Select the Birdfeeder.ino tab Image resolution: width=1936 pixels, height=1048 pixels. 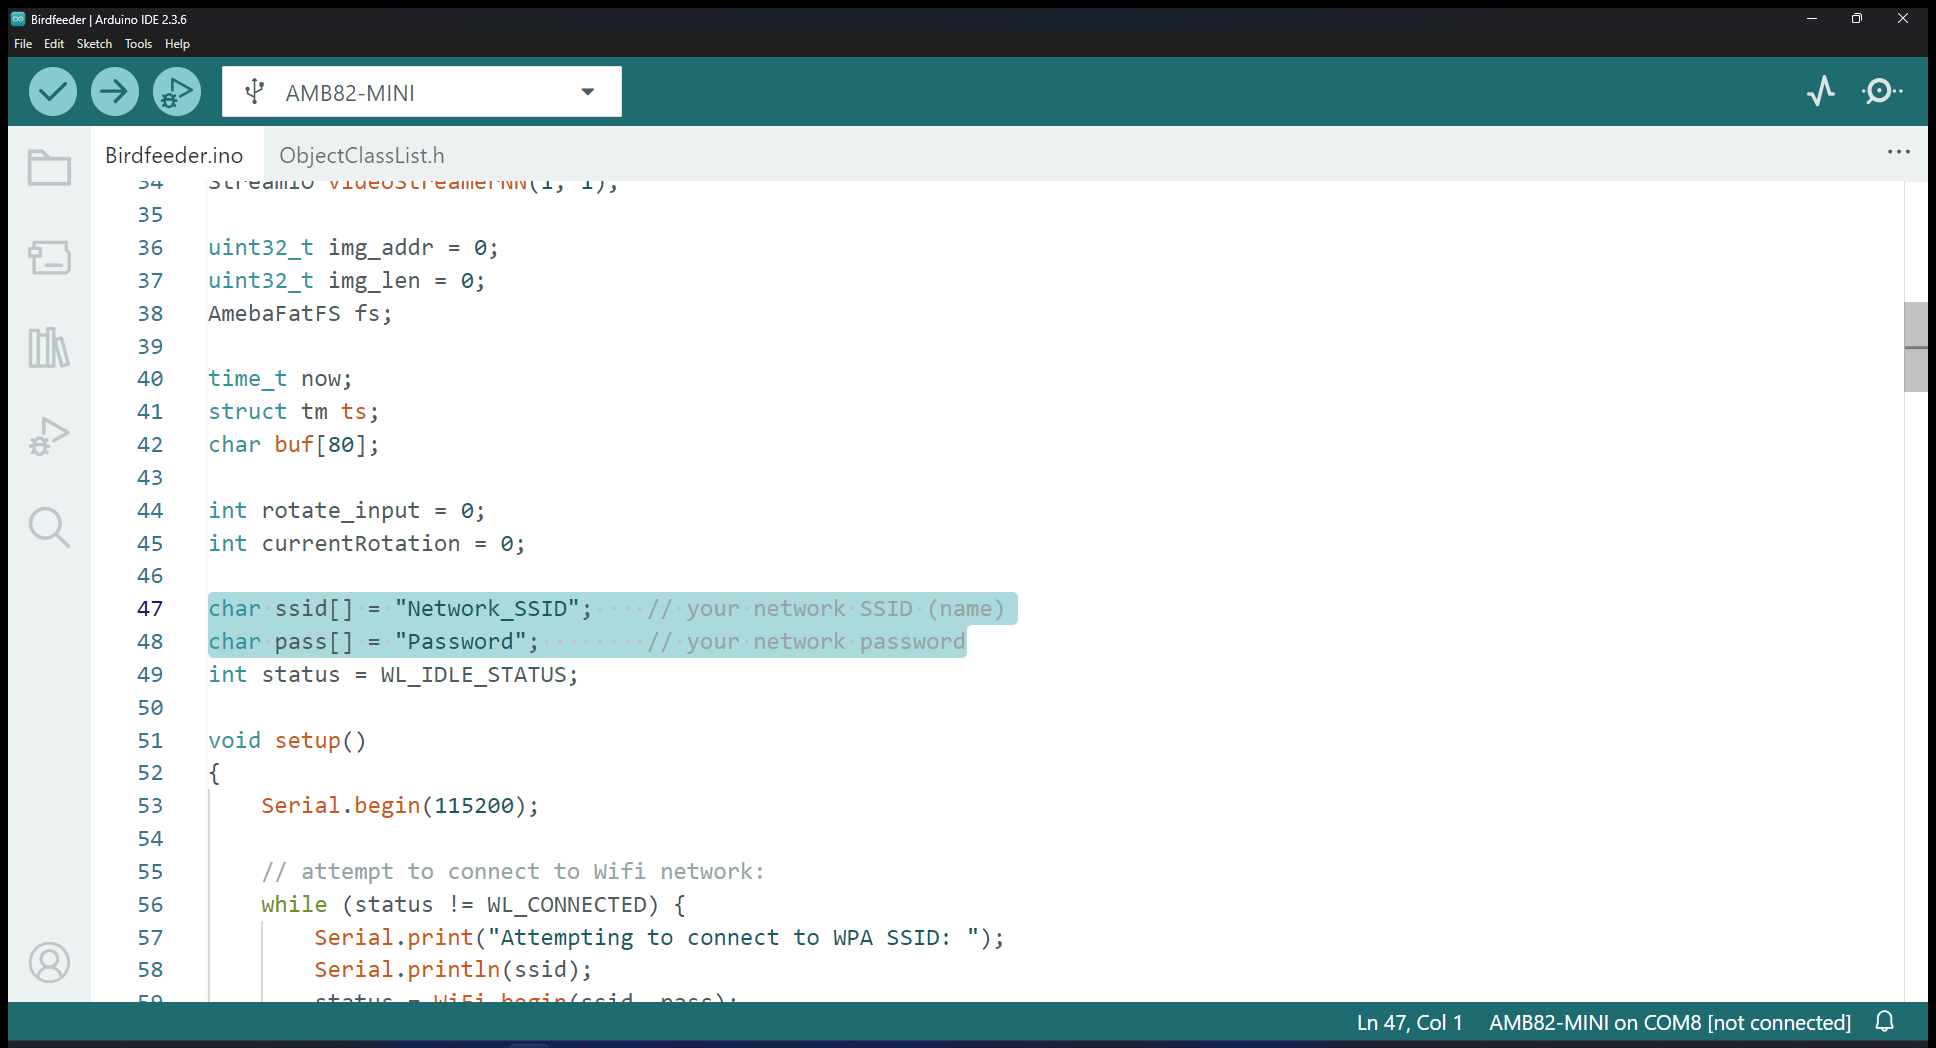point(174,155)
